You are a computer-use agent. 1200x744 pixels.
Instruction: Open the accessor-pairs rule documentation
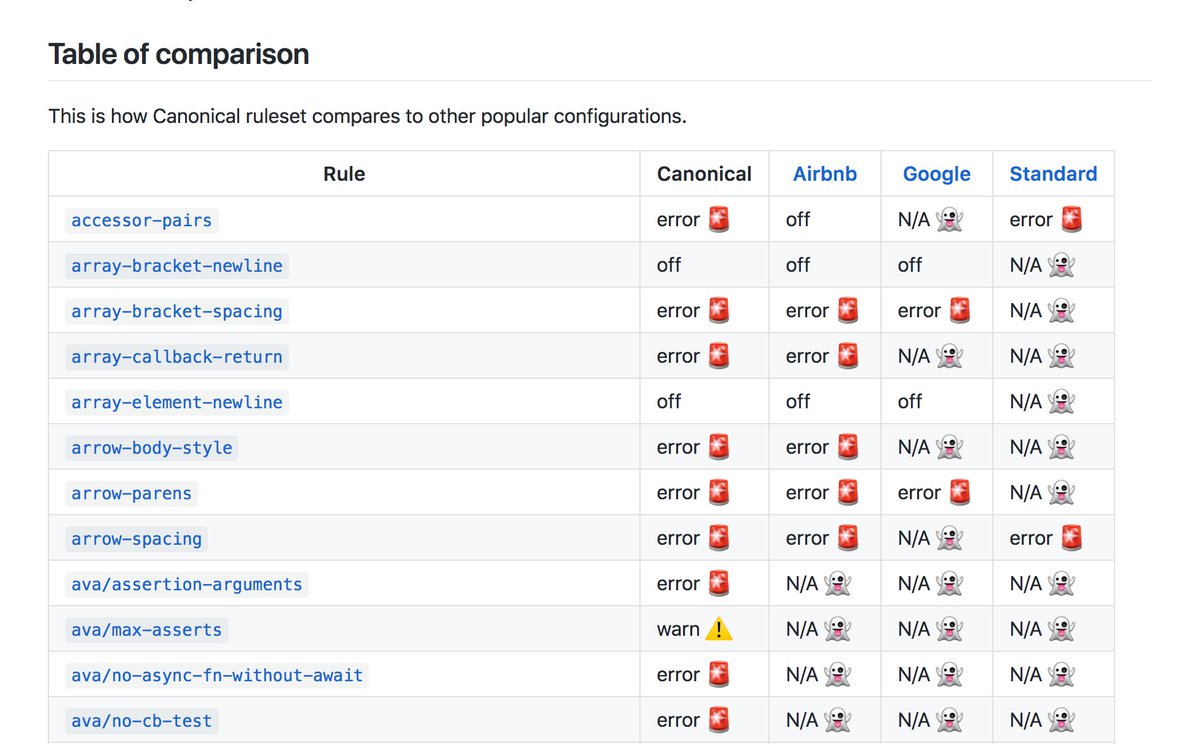(141, 220)
